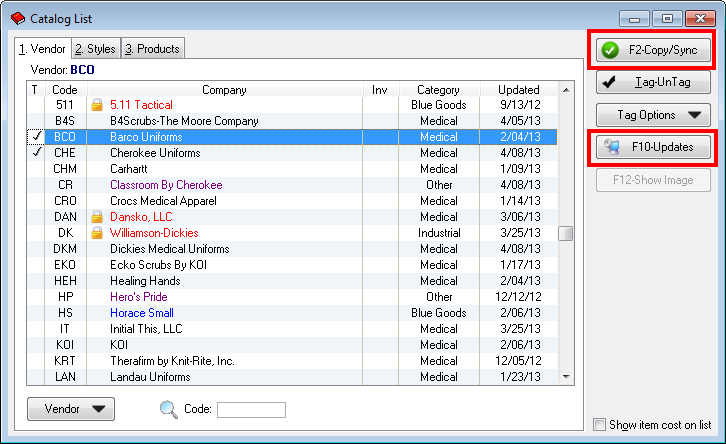The width and height of the screenshot is (726, 444).
Task: Select the Dickies Medical Uniforms row
Action: [x=292, y=249]
